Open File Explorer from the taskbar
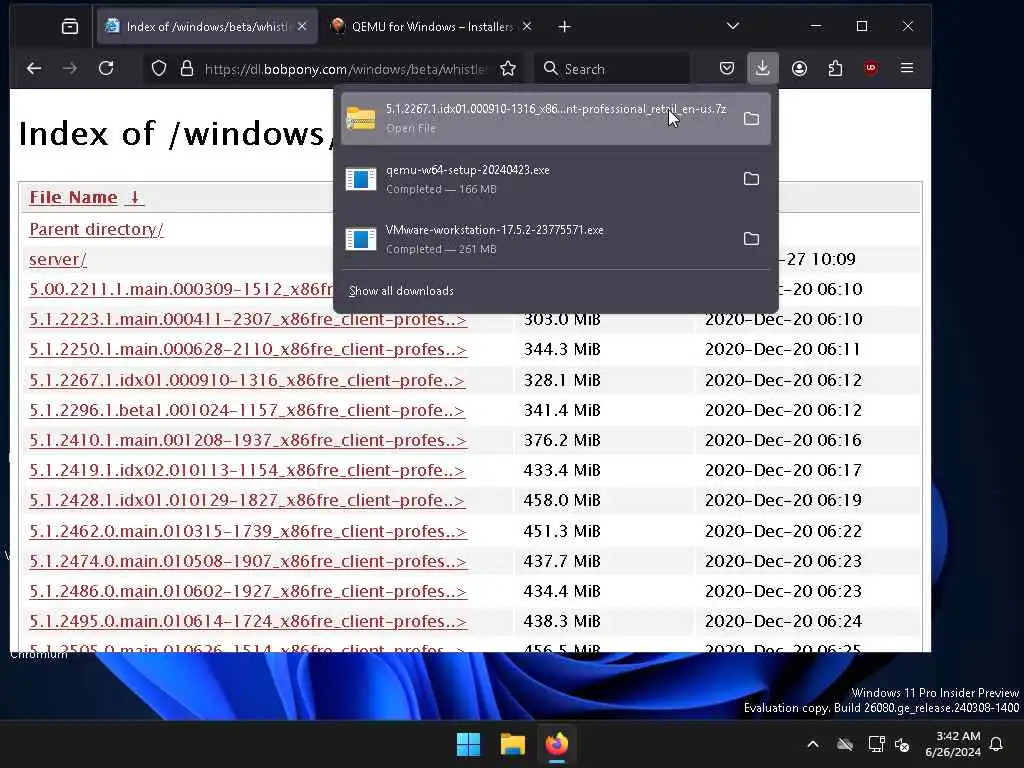 tap(513, 744)
